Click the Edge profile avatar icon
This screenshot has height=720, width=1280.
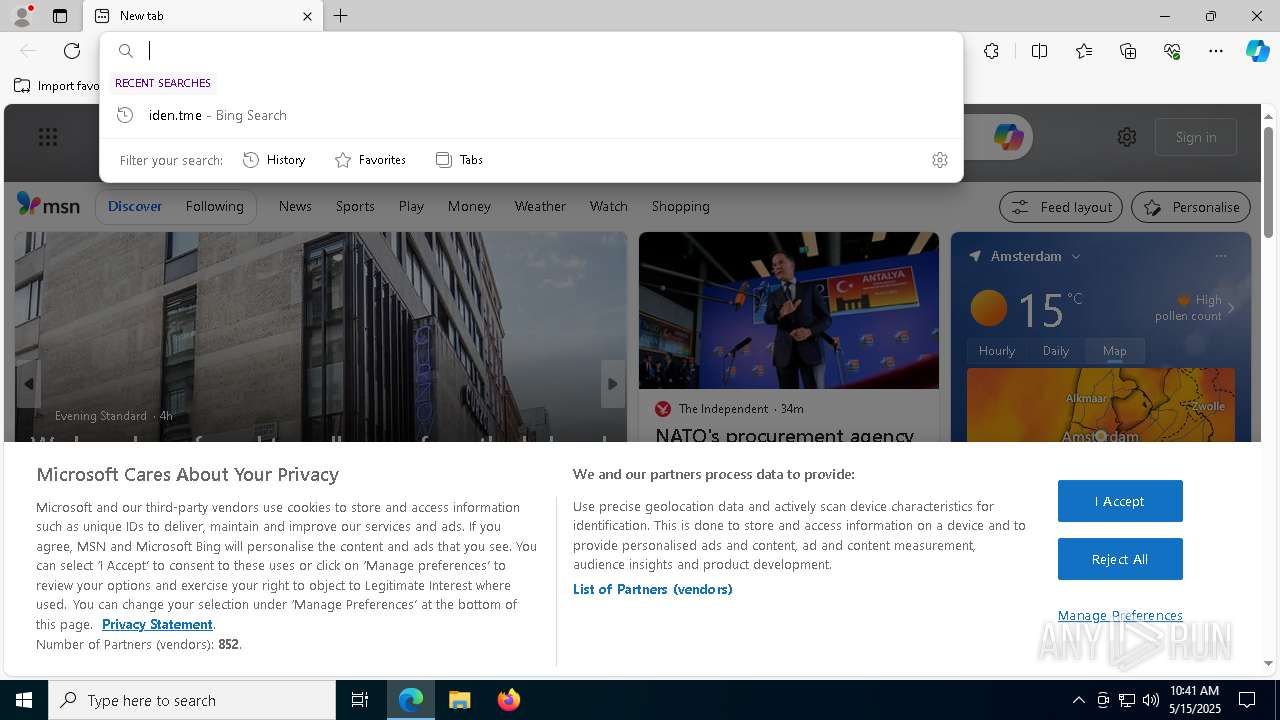(x=21, y=16)
